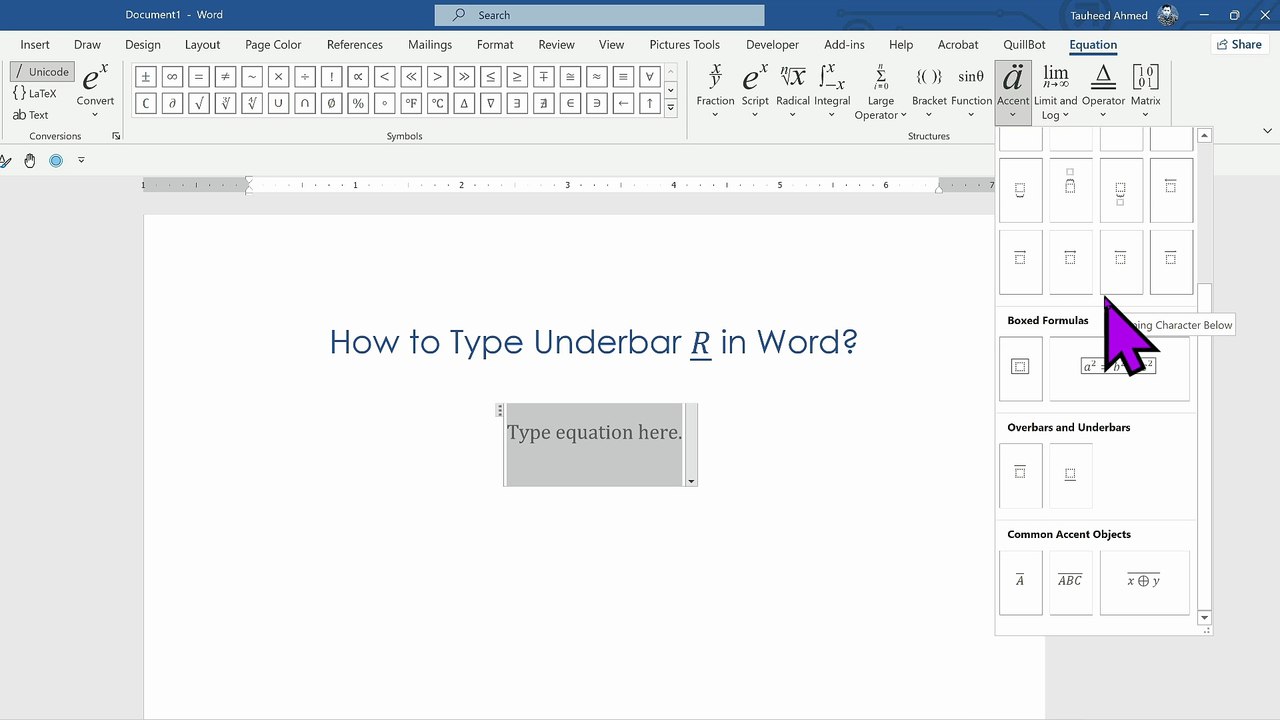Insert the plus-minus symbol
This screenshot has height=720, width=1280.
click(146, 77)
